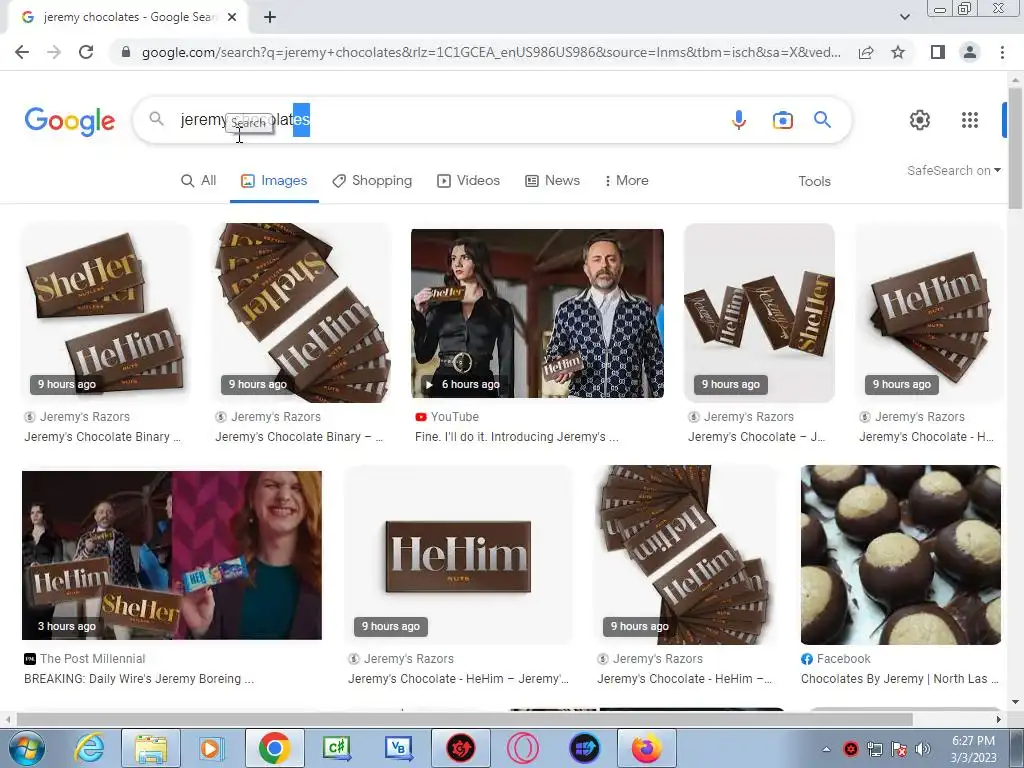The height and width of the screenshot is (768, 1024).
Task: Search by image with the camera icon
Action: [x=782, y=120]
